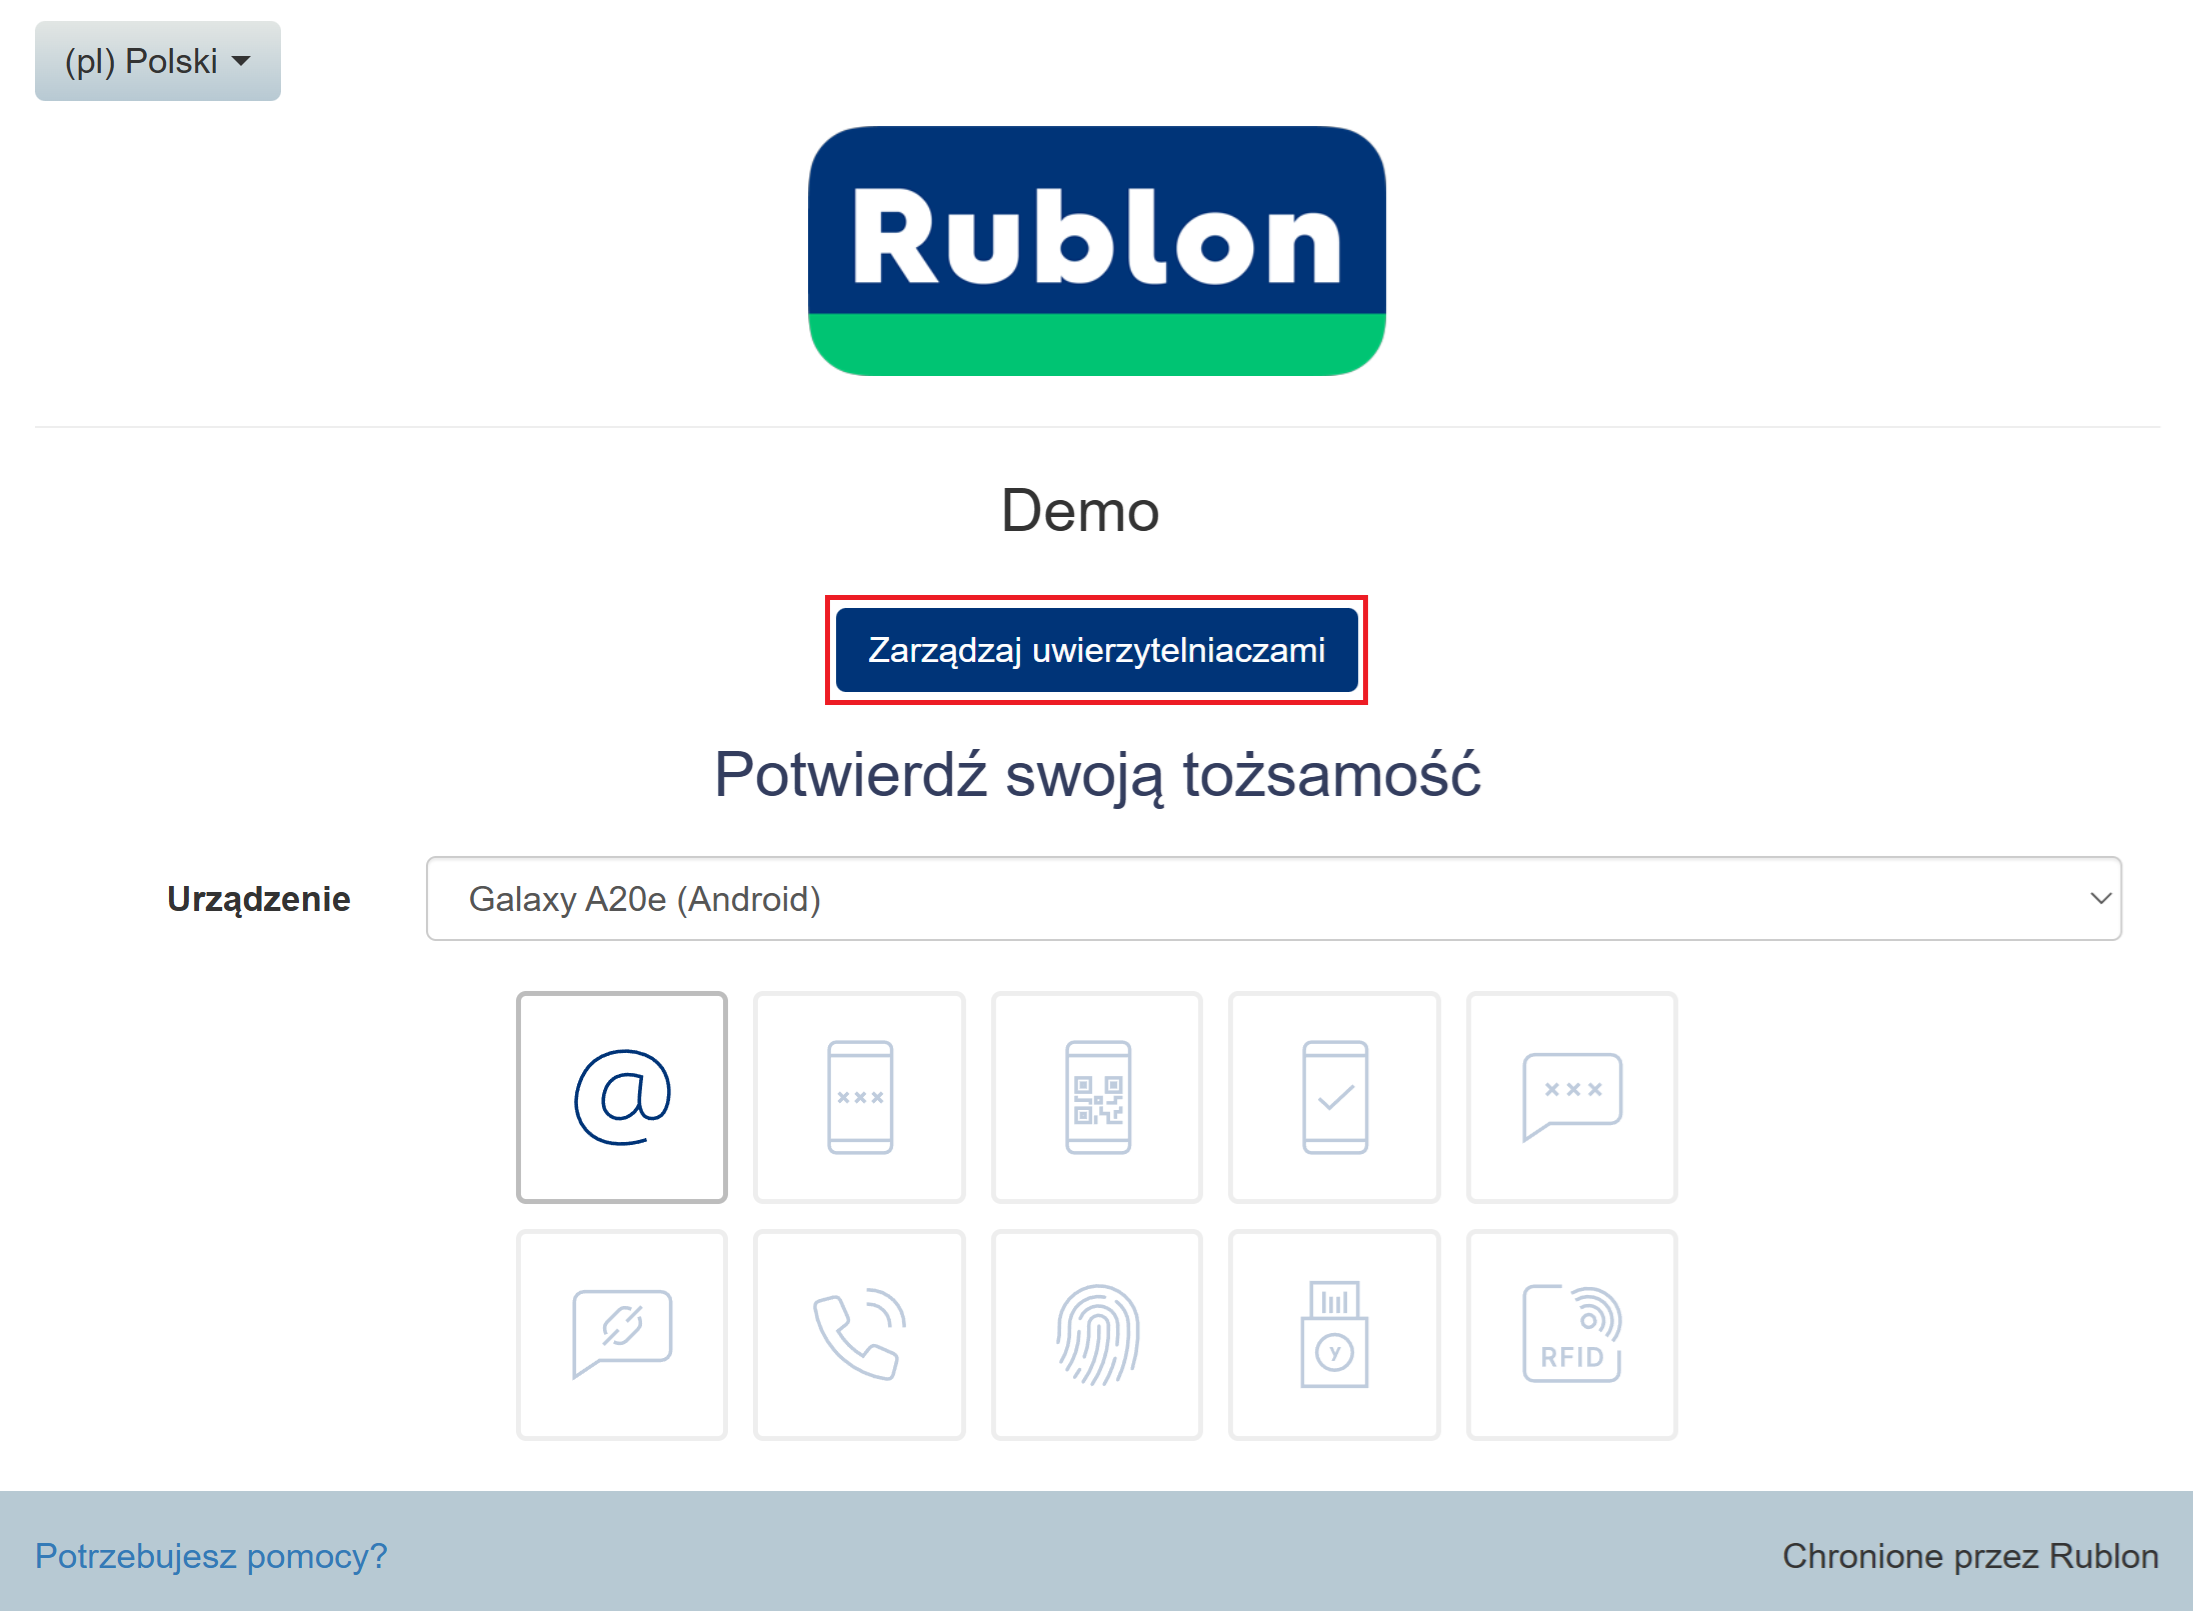The image size is (2193, 1611).
Task: Click the Zarządzaj uwierzytelniaczami button
Action: (x=1096, y=650)
